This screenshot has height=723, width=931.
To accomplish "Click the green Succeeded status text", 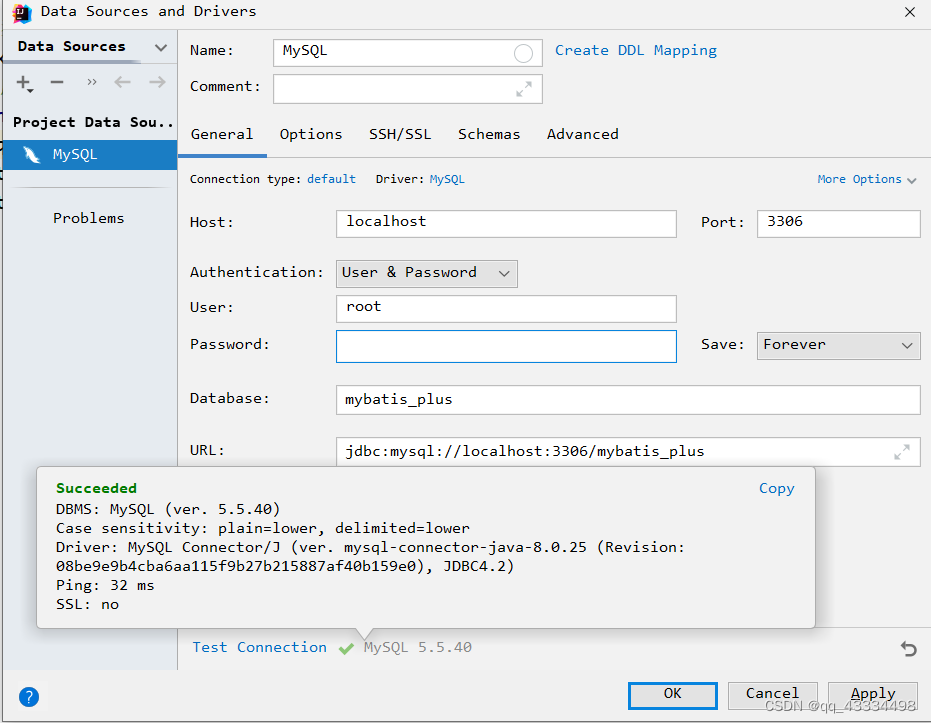I will pyautogui.click(x=96, y=489).
